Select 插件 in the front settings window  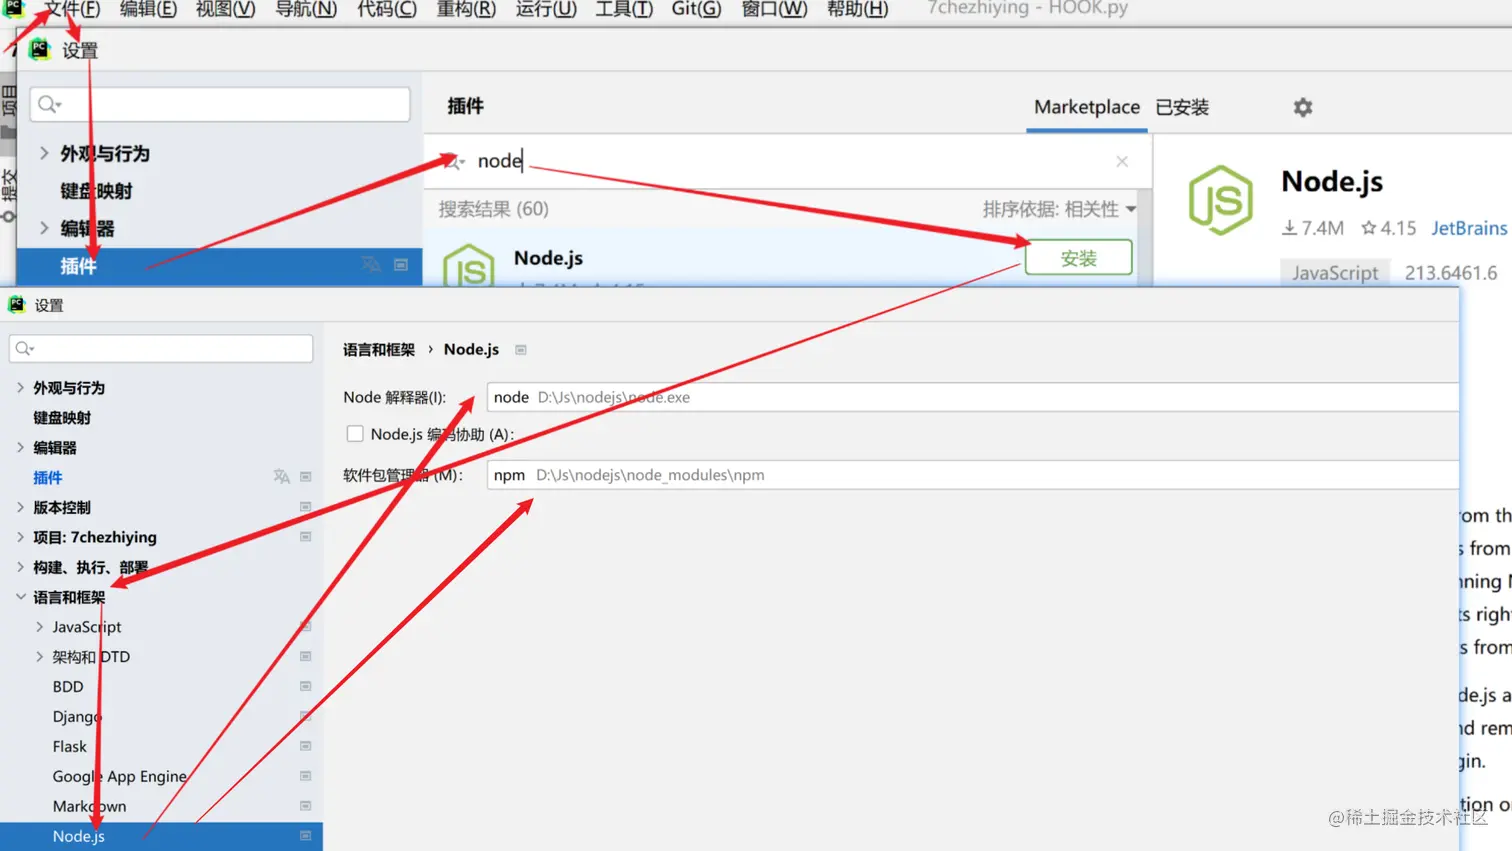pos(47,477)
